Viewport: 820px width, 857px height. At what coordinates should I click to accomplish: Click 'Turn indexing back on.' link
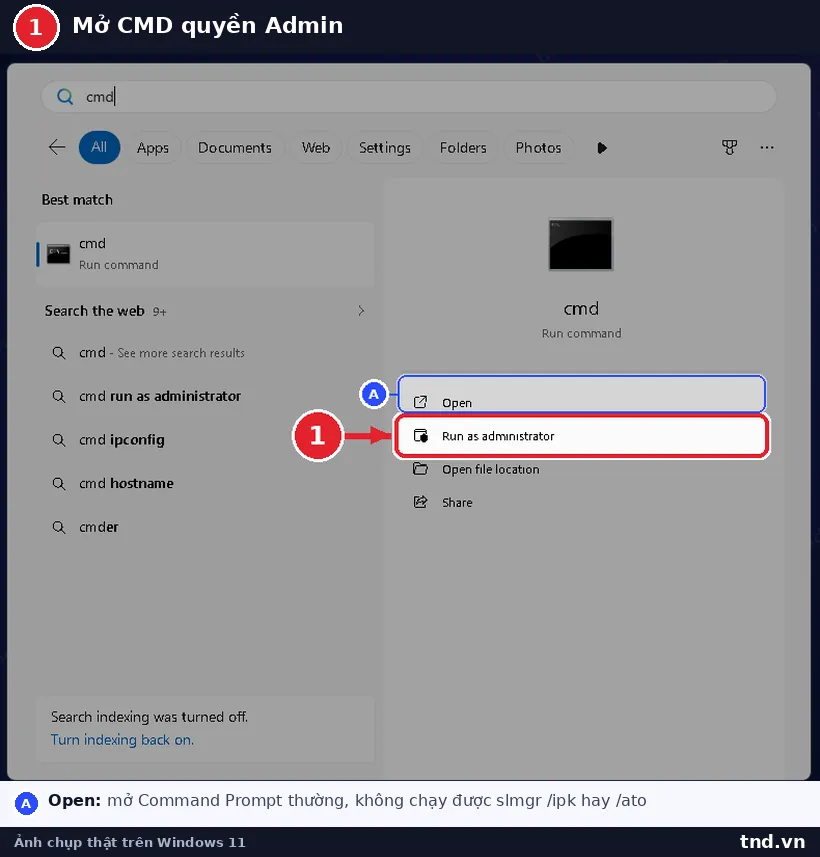[x=122, y=740]
